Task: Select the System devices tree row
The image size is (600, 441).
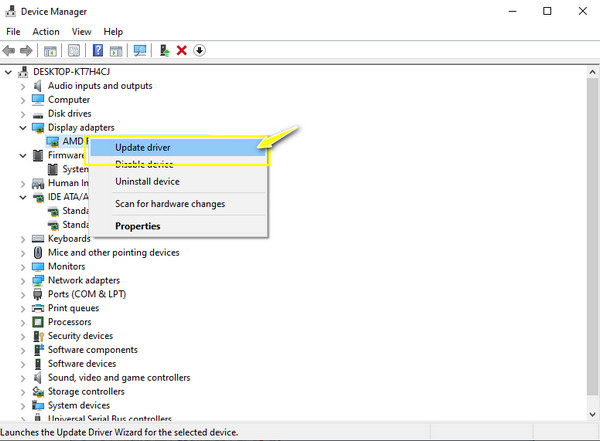Action: pyautogui.click(x=79, y=405)
